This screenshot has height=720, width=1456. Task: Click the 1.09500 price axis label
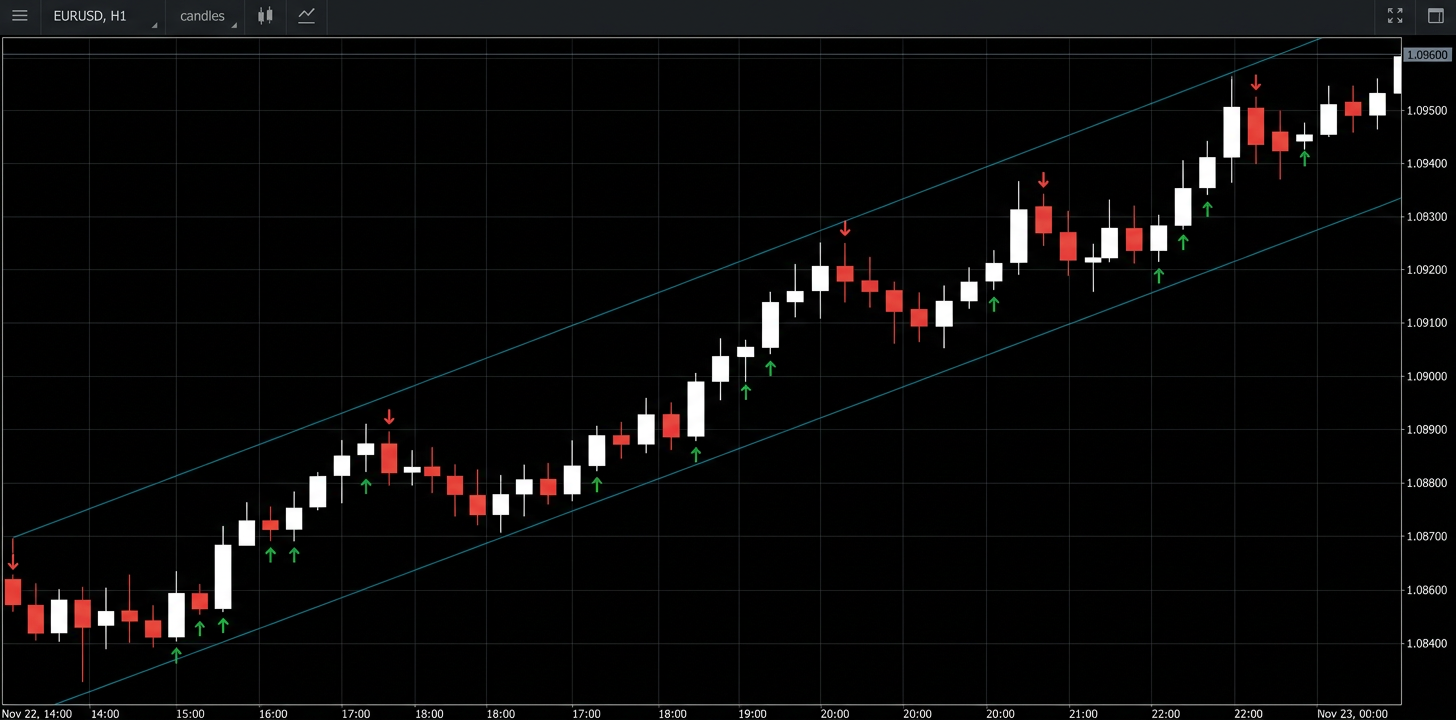1428,110
